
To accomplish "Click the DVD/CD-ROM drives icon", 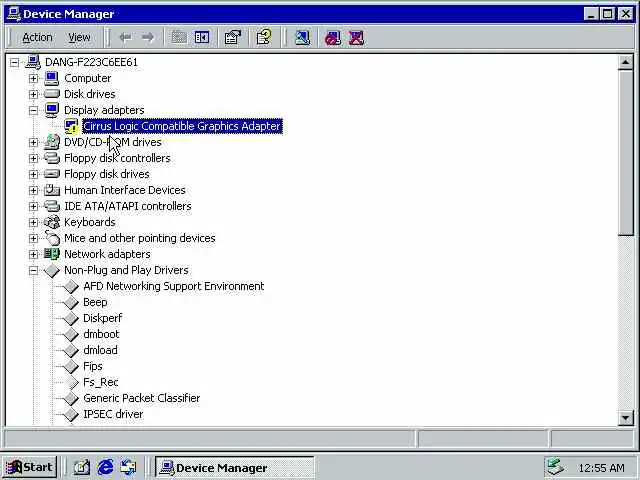I will point(52,142).
